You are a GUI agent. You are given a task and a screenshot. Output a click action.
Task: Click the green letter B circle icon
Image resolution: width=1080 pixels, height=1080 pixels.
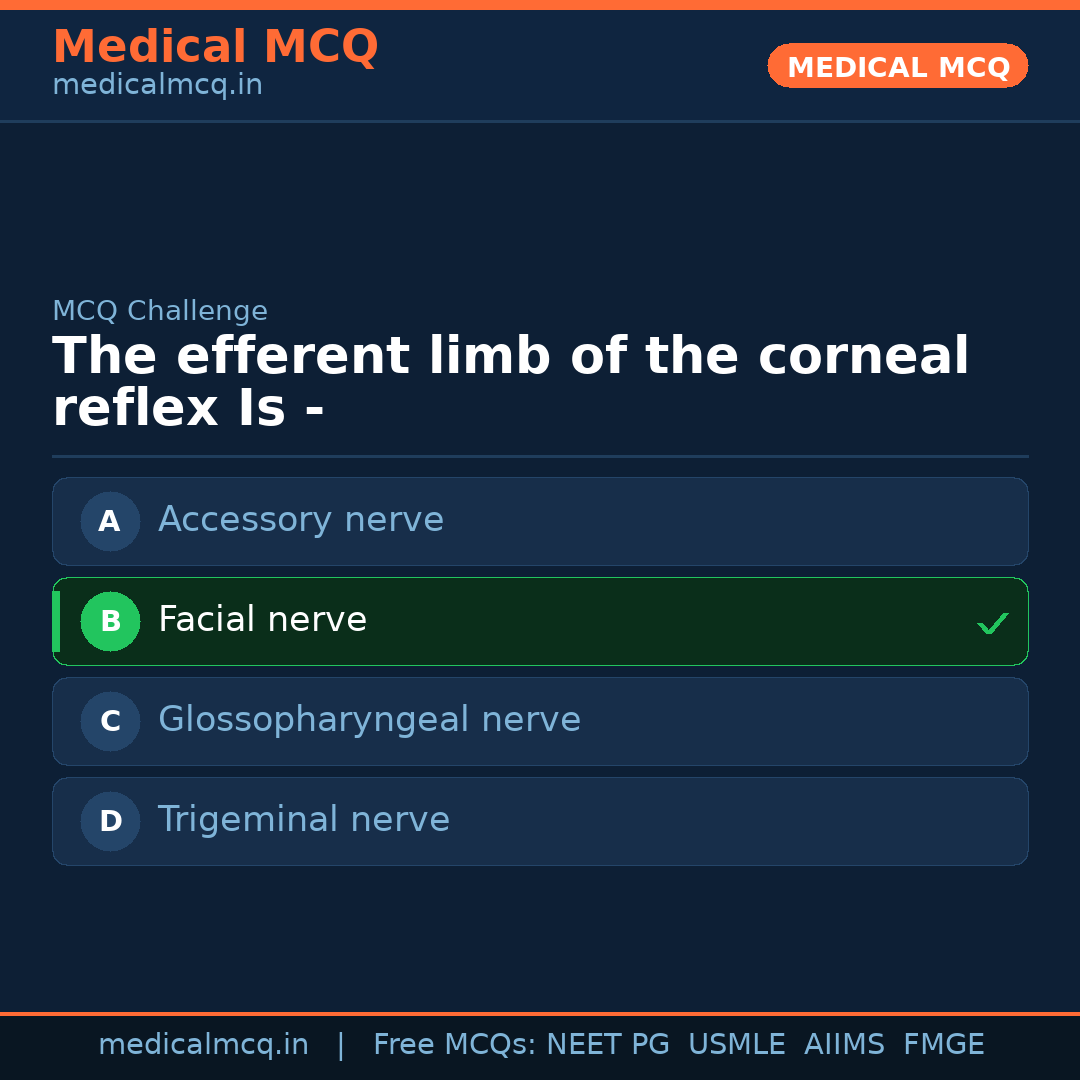(110, 621)
